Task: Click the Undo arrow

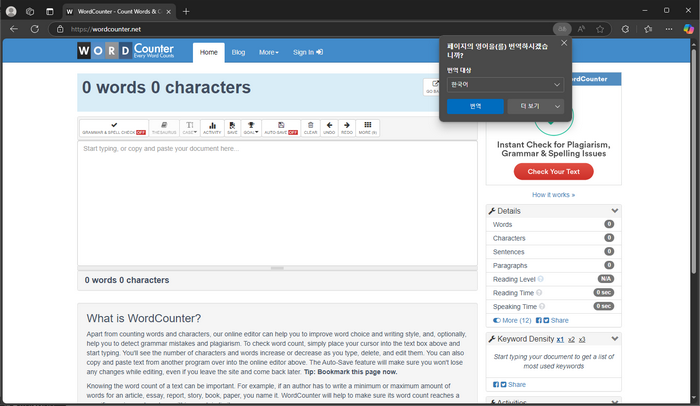Action: click(329, 128)
